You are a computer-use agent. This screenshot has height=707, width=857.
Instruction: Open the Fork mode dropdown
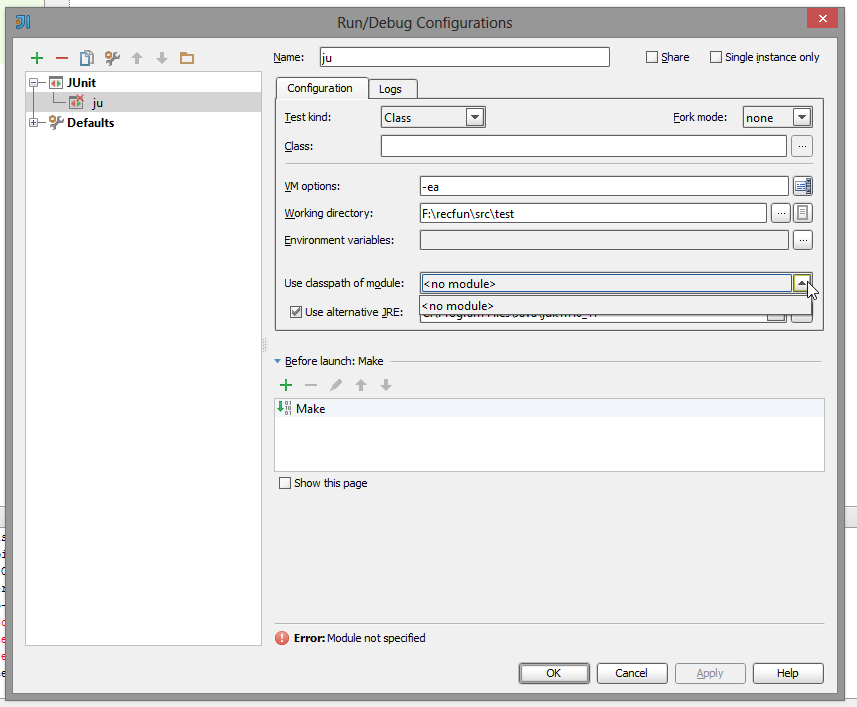click(801, 117)
